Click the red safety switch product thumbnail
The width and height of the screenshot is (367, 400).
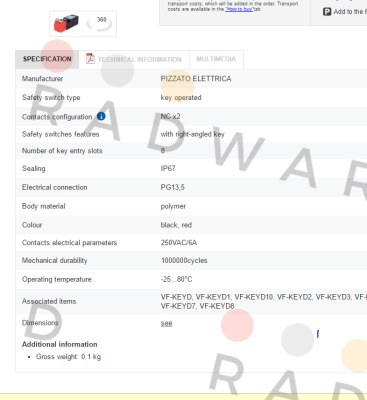66,23
